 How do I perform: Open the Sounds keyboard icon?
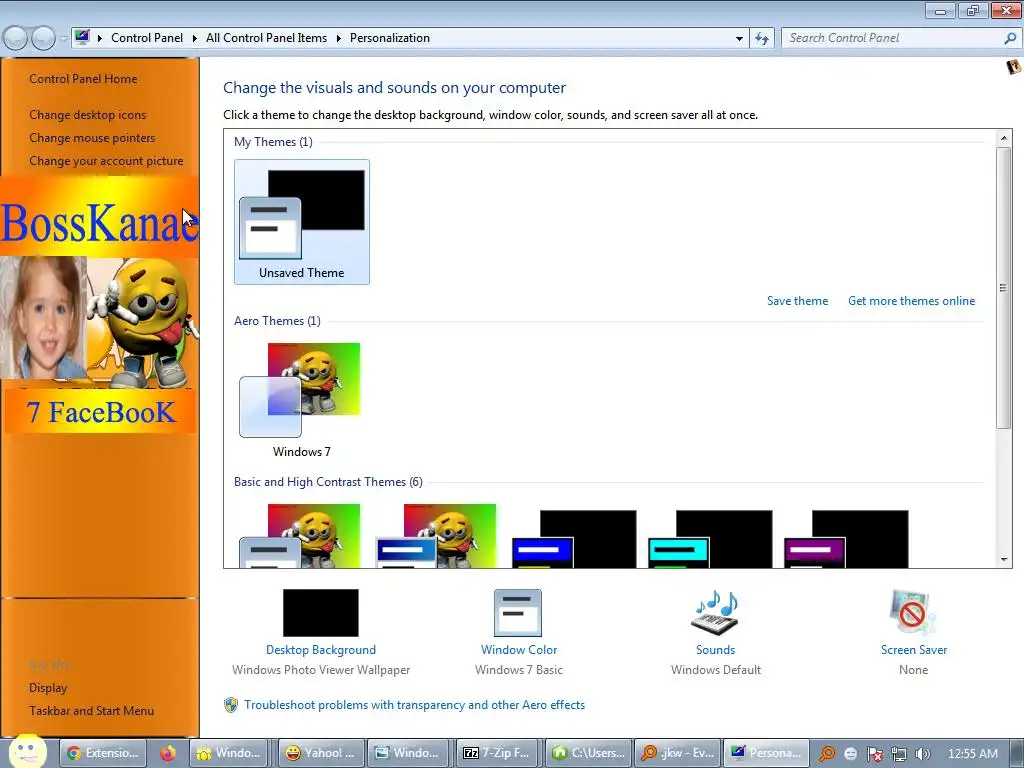click(x=715, y=613)
